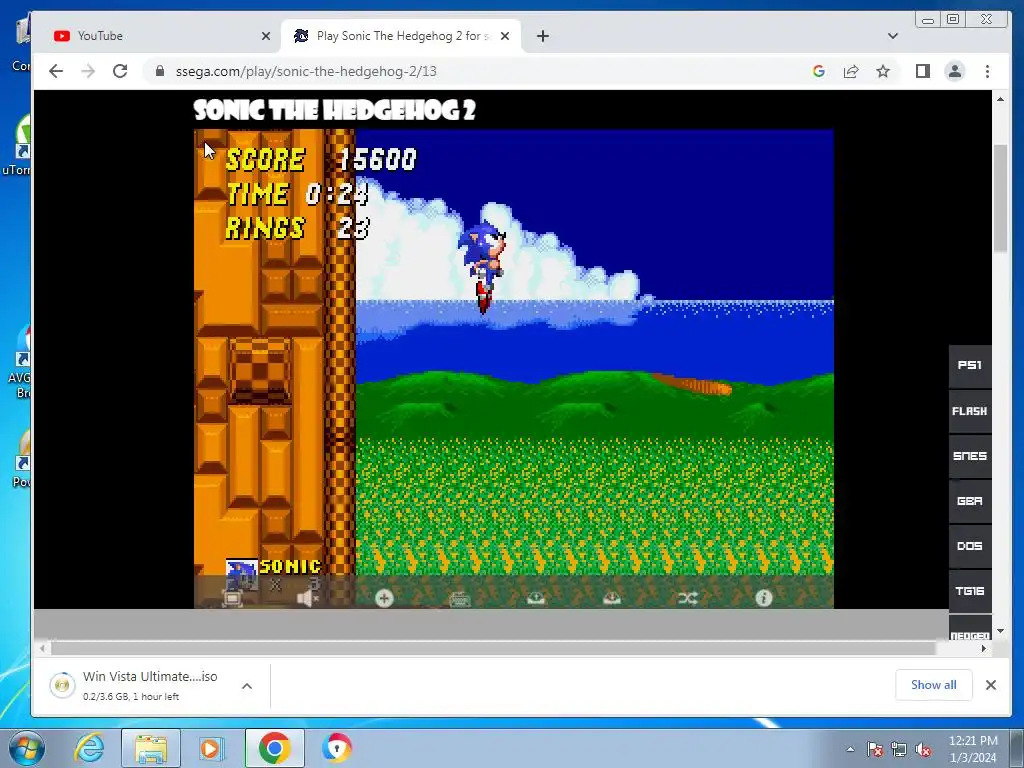Open the Chrome profile avatar
1024x768 pixels.
click(955, 71)
